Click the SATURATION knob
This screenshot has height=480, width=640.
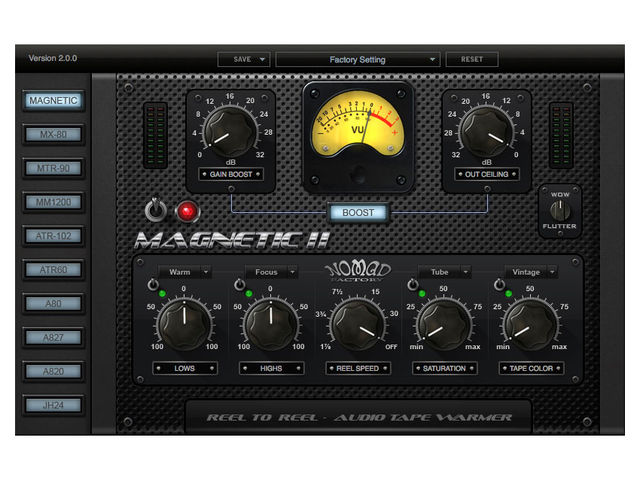point(444,325)
